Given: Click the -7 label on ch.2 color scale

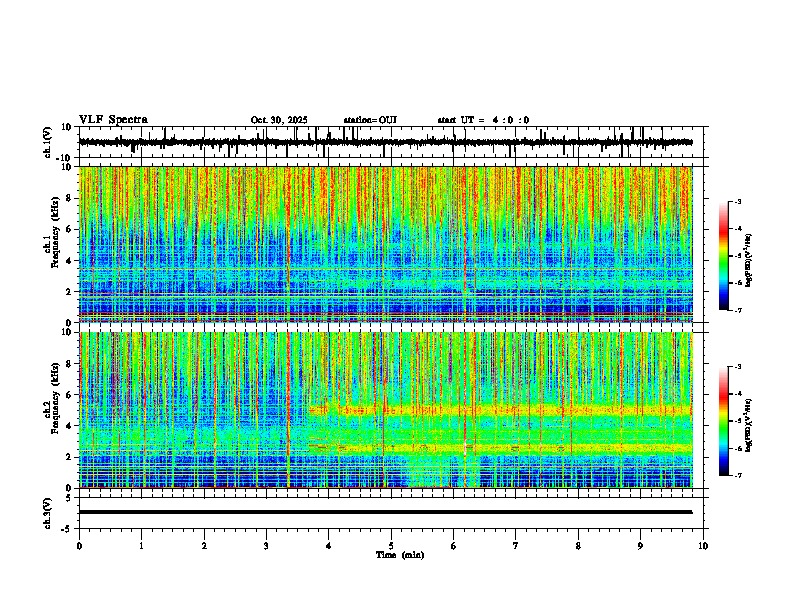Looking at the screenshot, I should coord(737,475).
